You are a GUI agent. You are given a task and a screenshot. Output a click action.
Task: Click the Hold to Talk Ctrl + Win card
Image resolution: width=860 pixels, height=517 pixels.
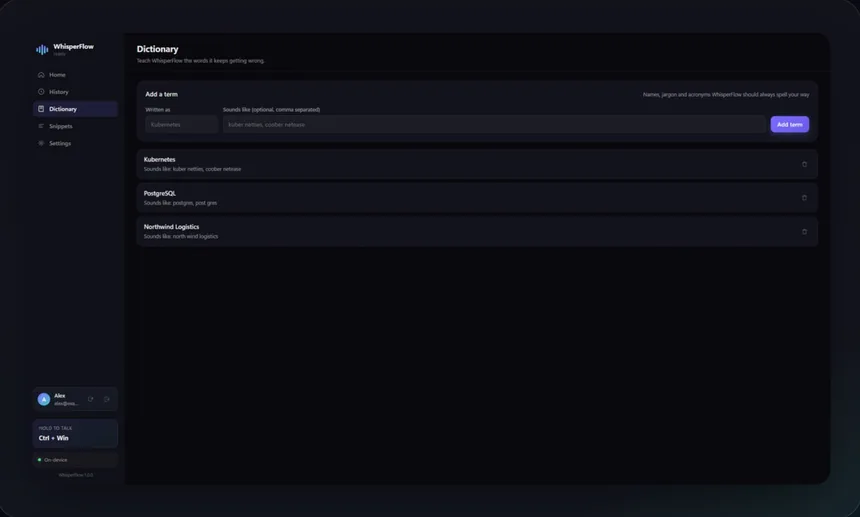tap(75, 434)
